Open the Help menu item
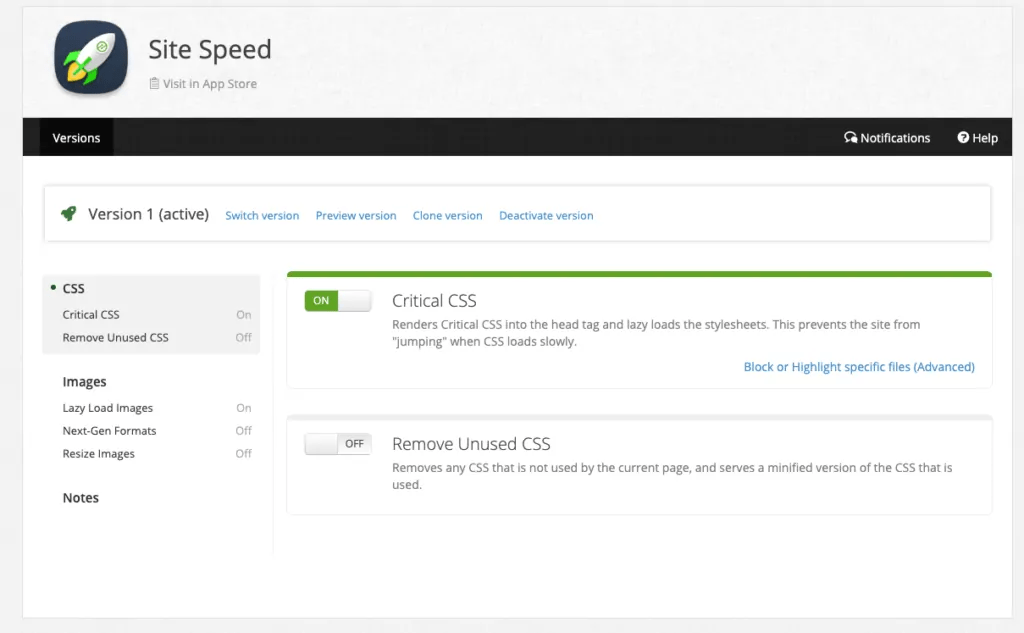This screenshot has height=633, width=1024. click(978, 137)
